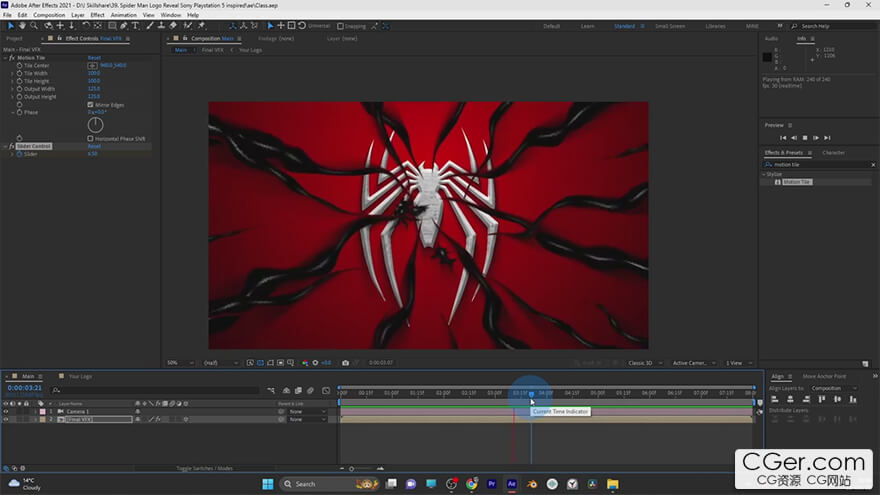The height and width of the screenshot is (495, 880).
Task: Open parent dropdown for Camera 1
Action: point(308,411)
